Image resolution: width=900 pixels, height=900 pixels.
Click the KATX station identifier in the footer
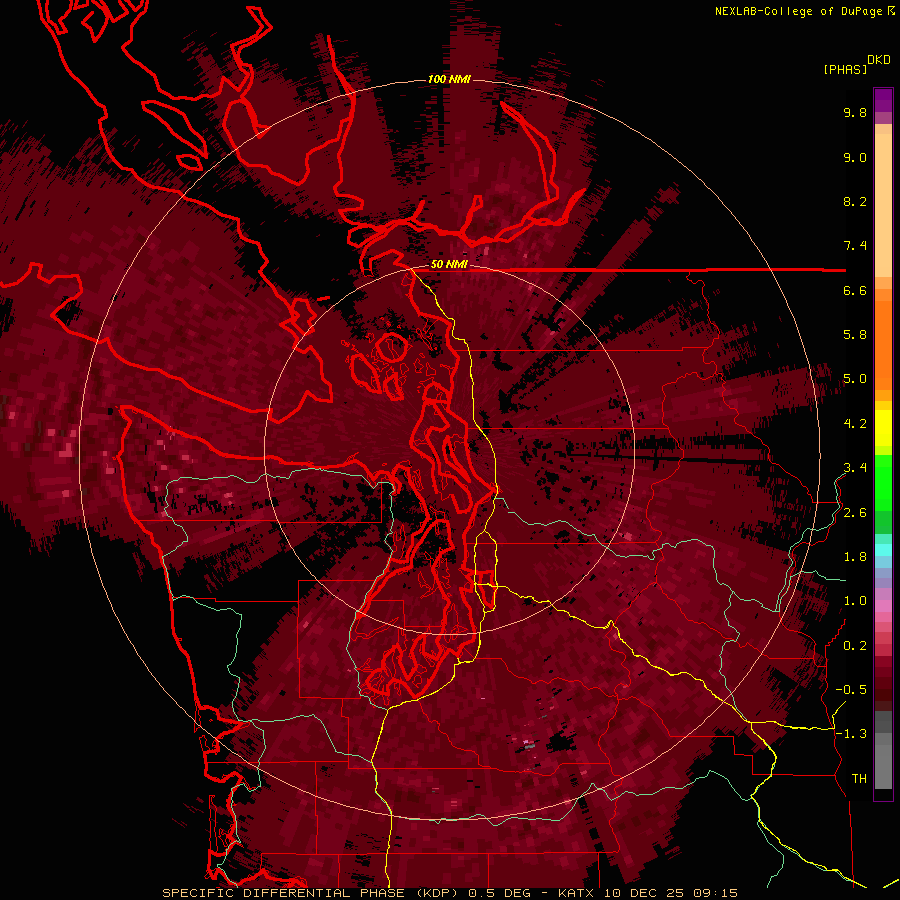pyautogui.click(x=577, y=893)
